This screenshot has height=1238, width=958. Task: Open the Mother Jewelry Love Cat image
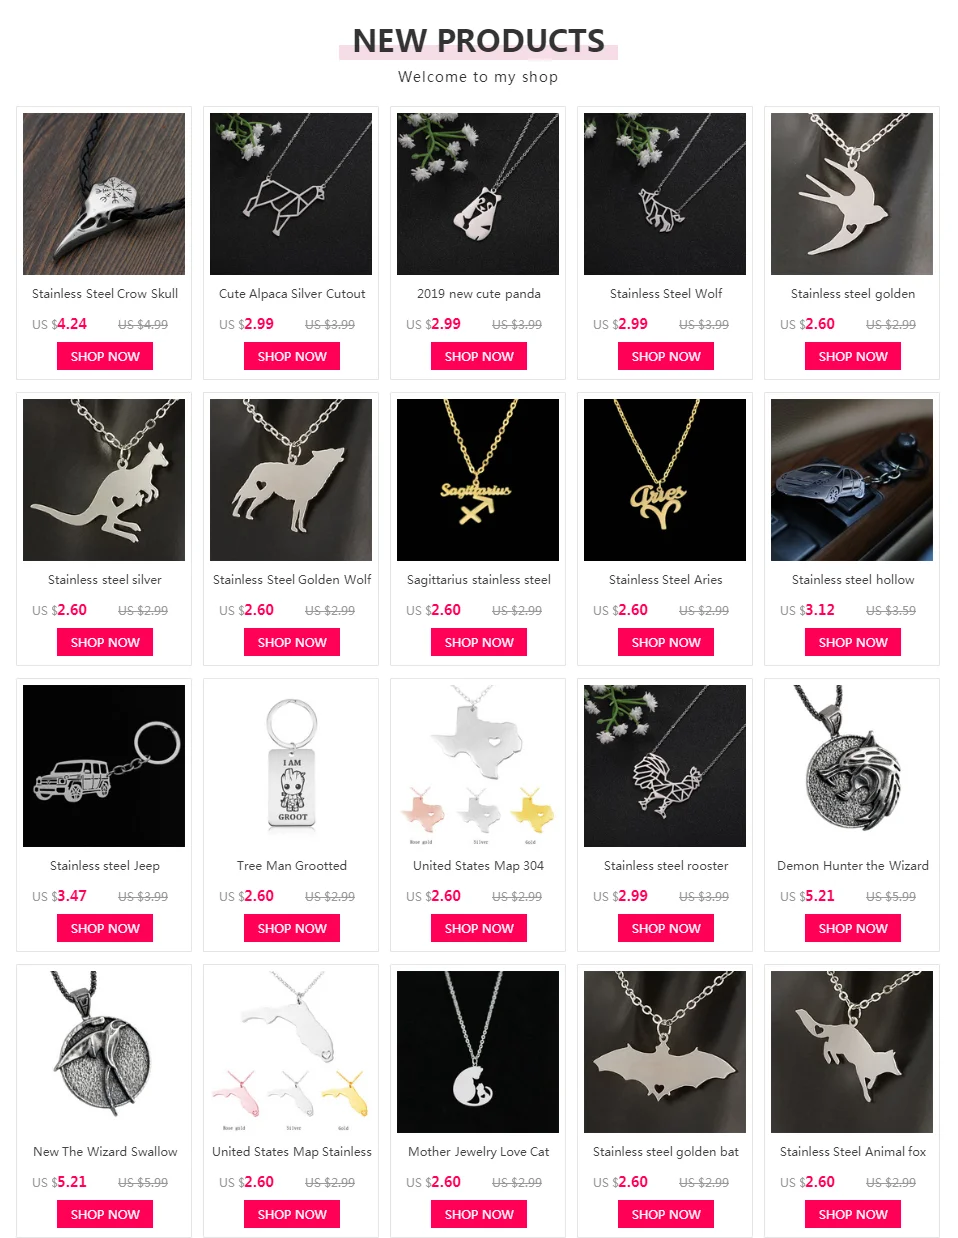click(x=478, y=1052)
